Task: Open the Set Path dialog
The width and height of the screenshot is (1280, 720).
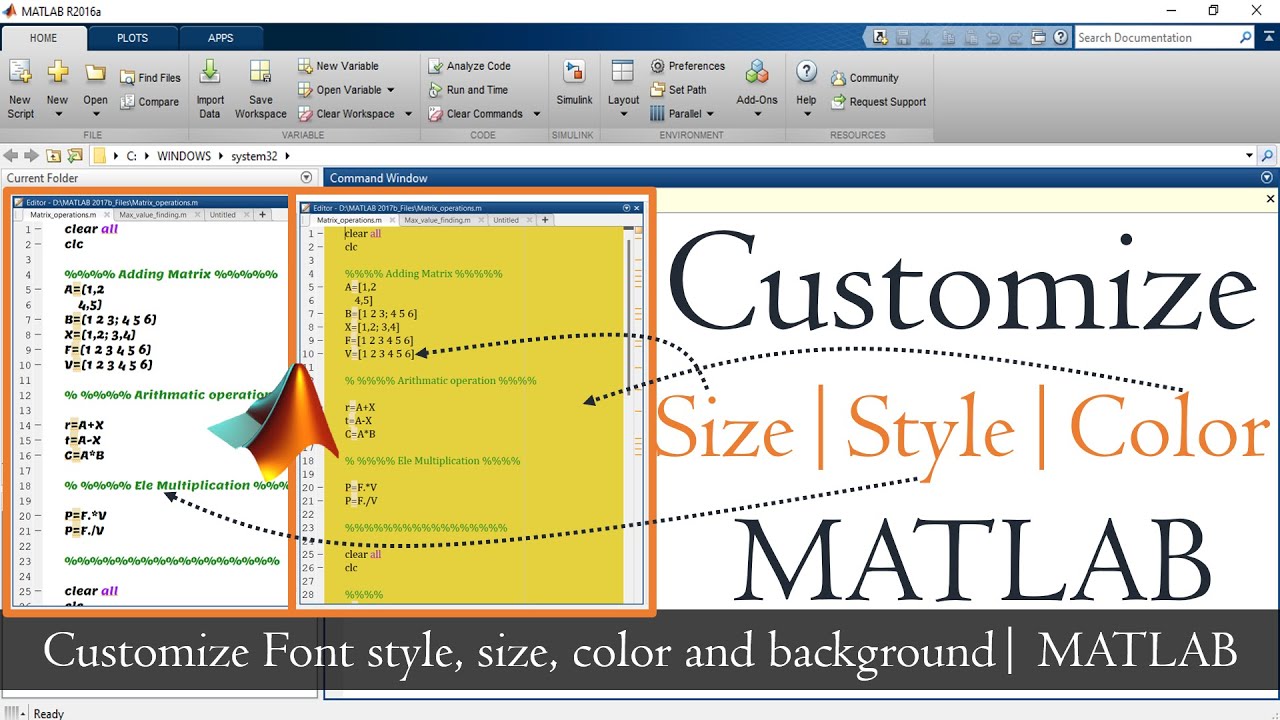Action: tap(679, 90)
